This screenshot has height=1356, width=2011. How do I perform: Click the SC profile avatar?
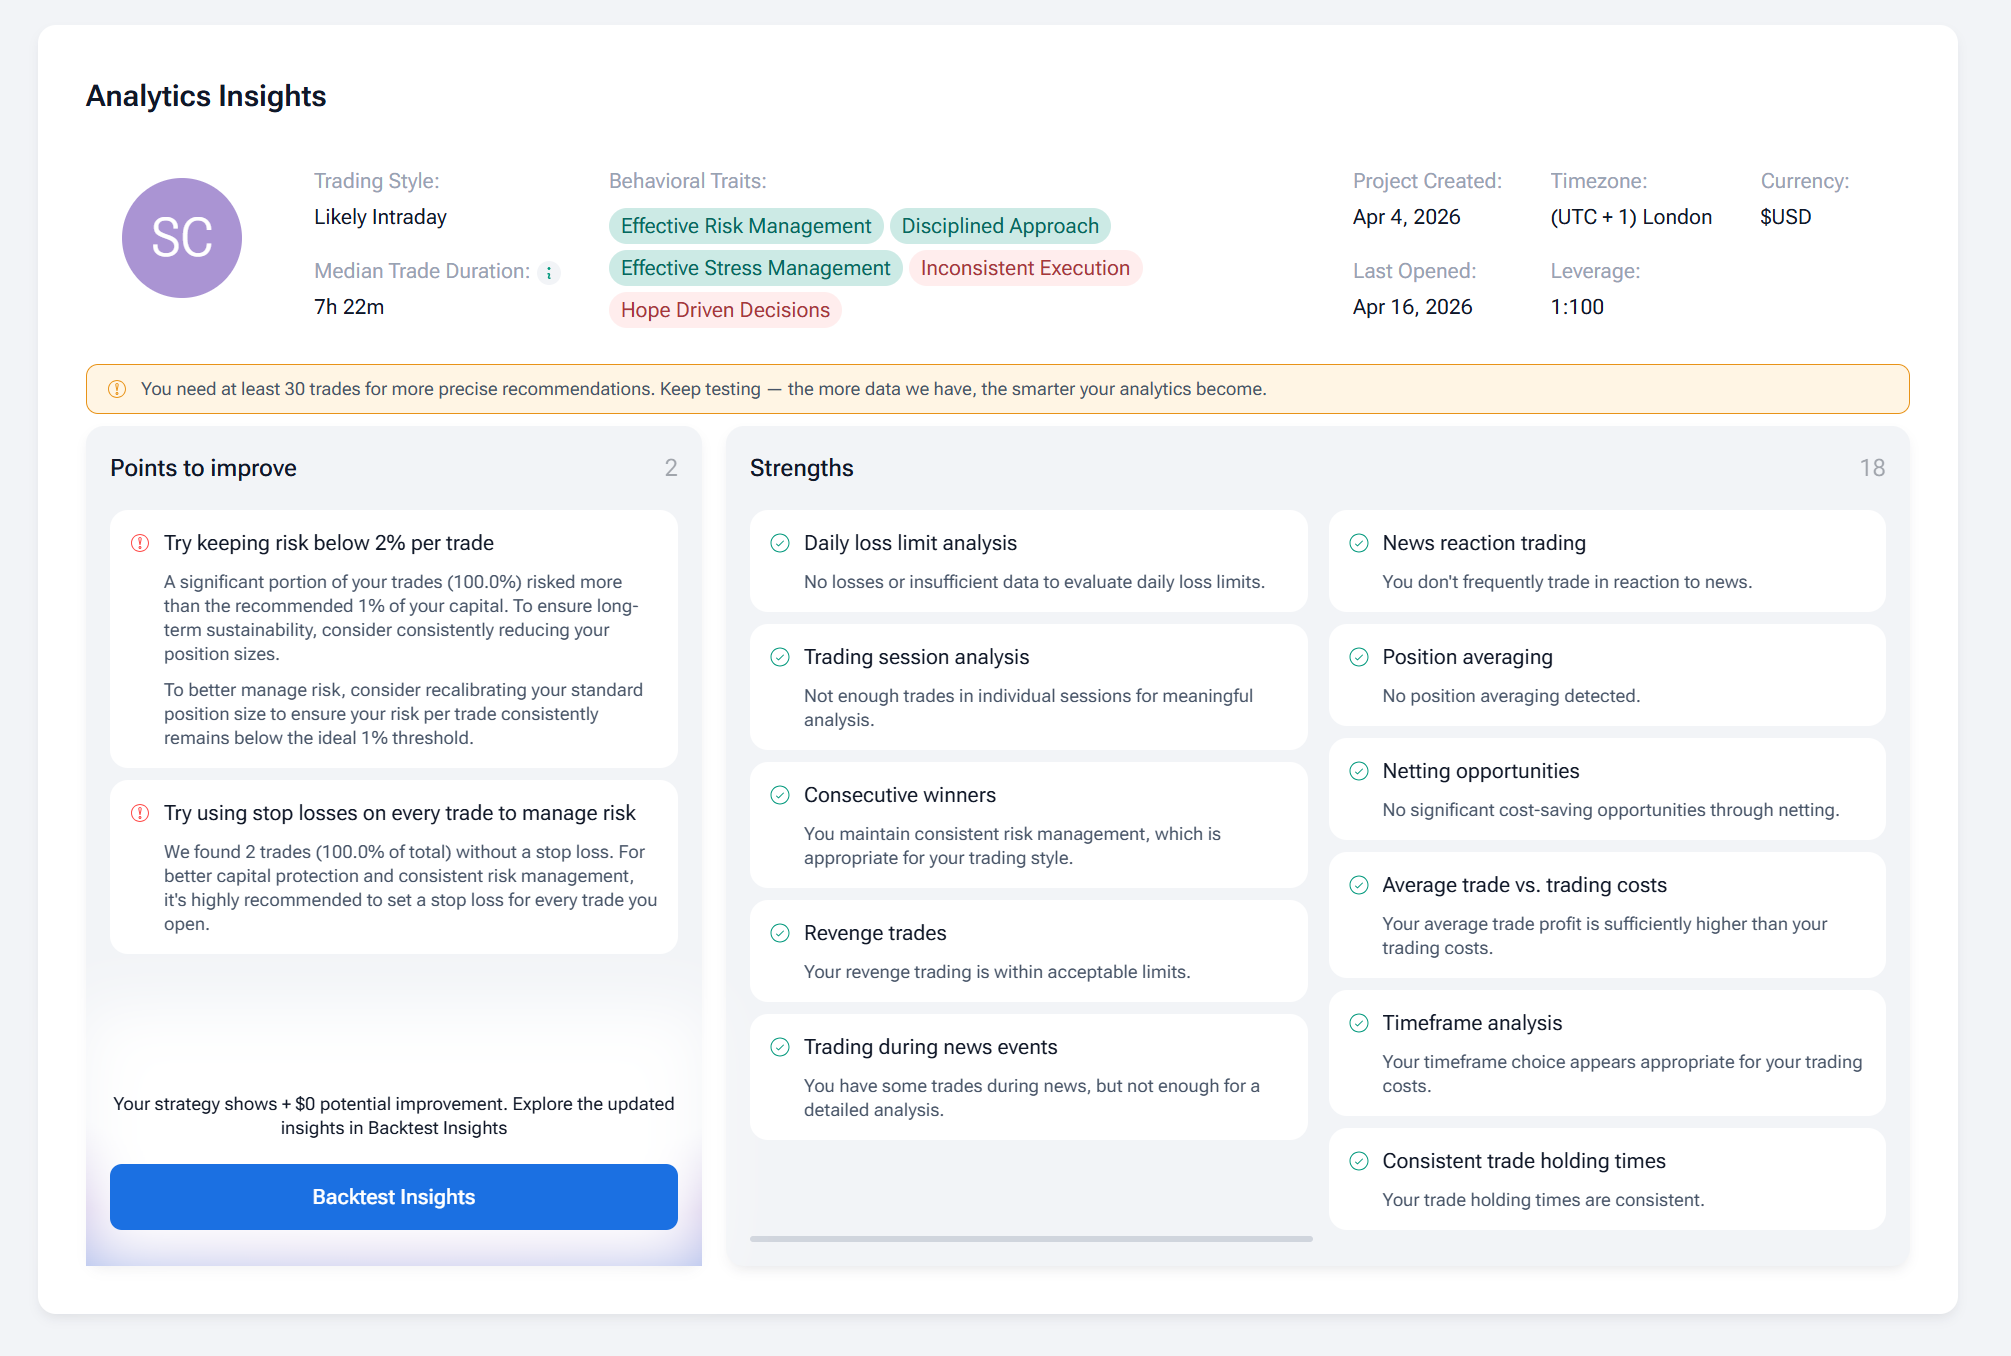(x=182, y=238)
